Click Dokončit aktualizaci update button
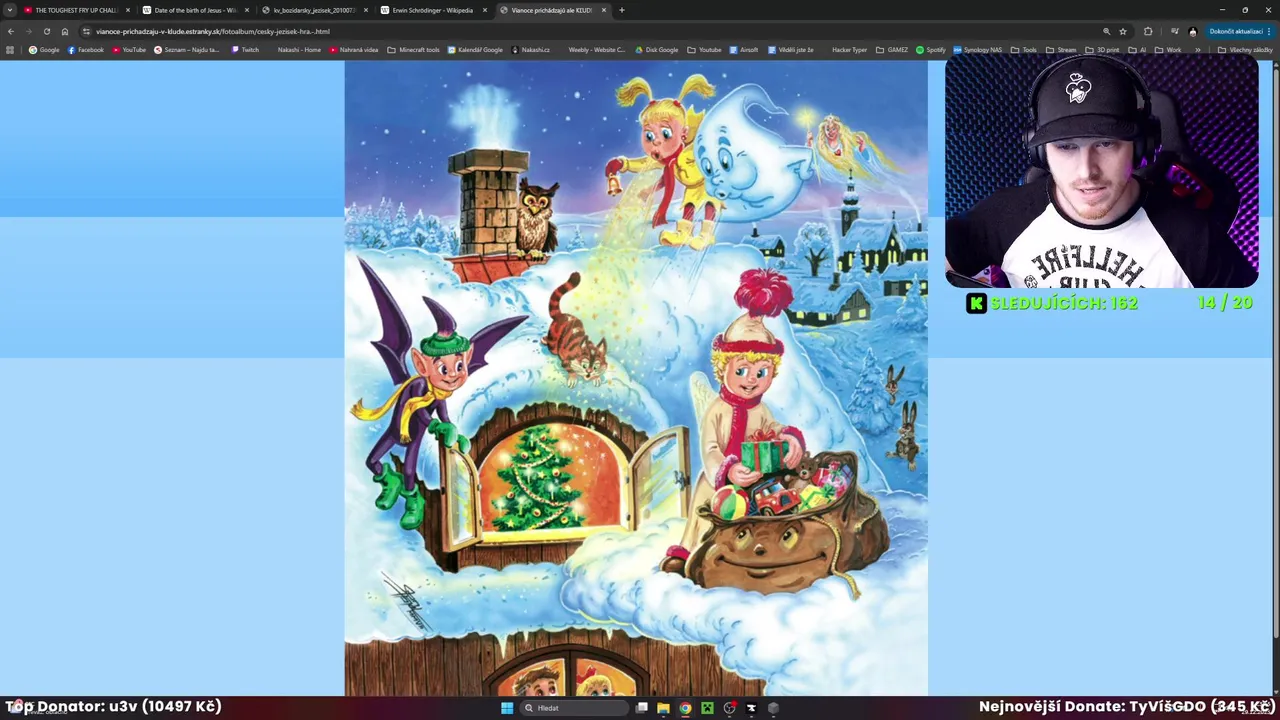The image size is (1280, 720). click(1239, 31)
